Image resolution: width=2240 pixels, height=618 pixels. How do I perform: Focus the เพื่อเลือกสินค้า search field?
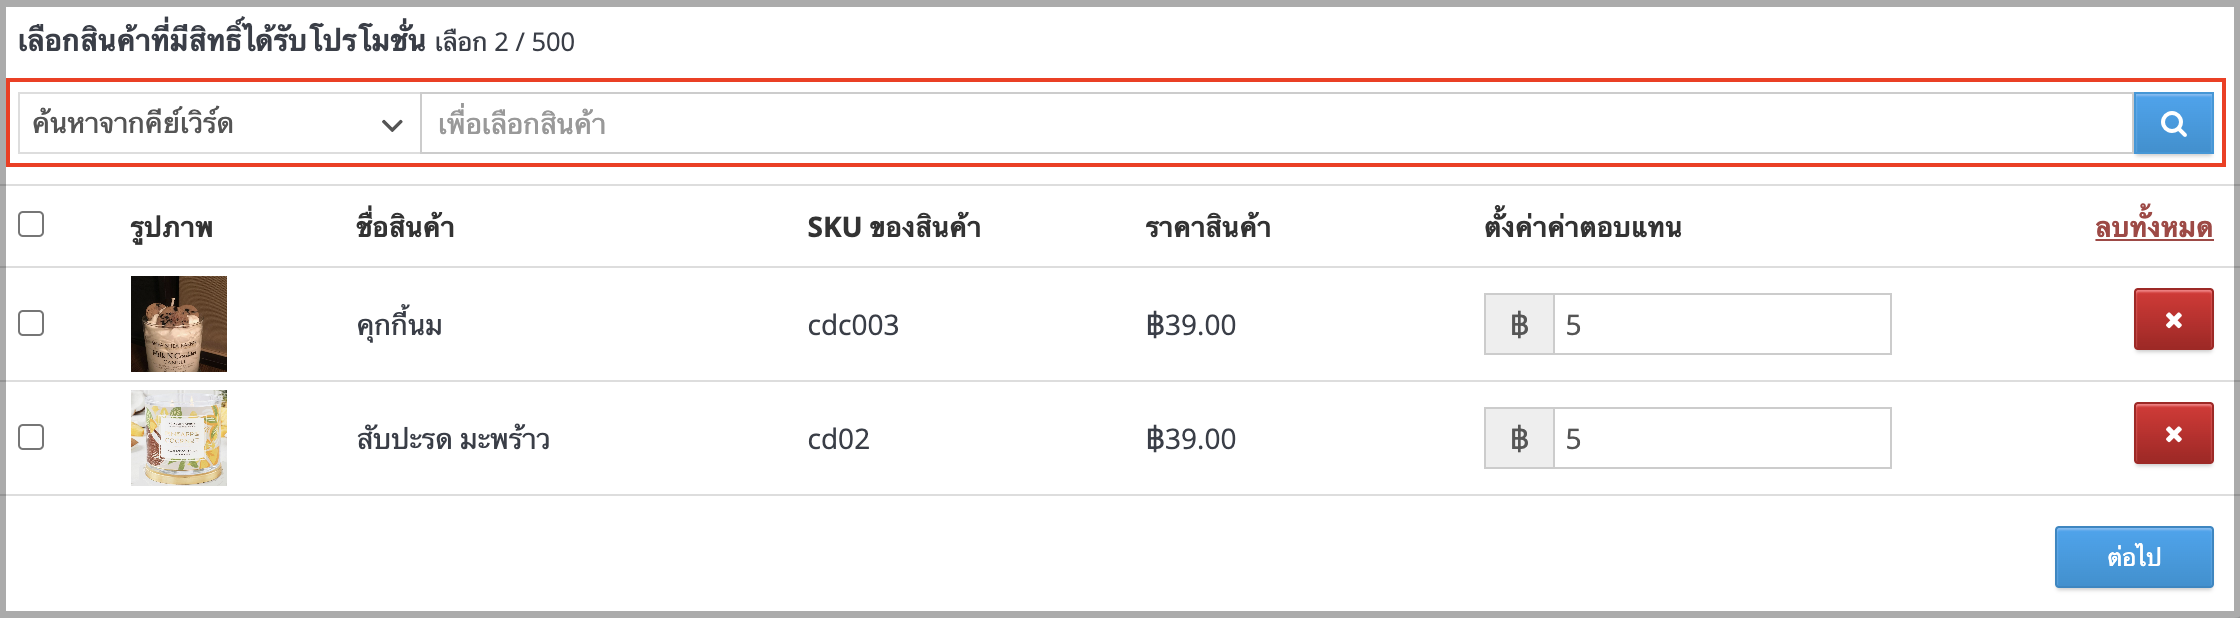pos(1277,124)
